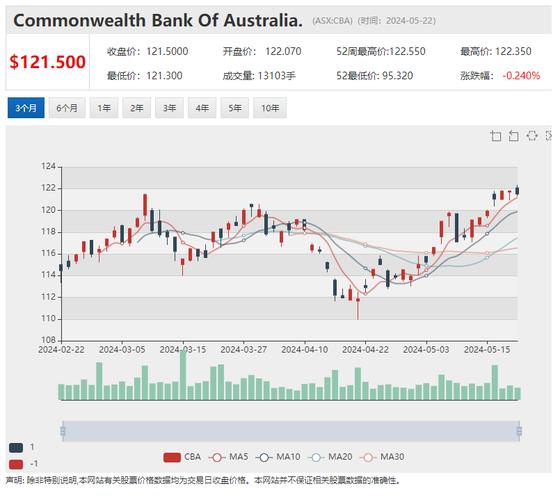Choose the 5年 time range

coord(235,108)
